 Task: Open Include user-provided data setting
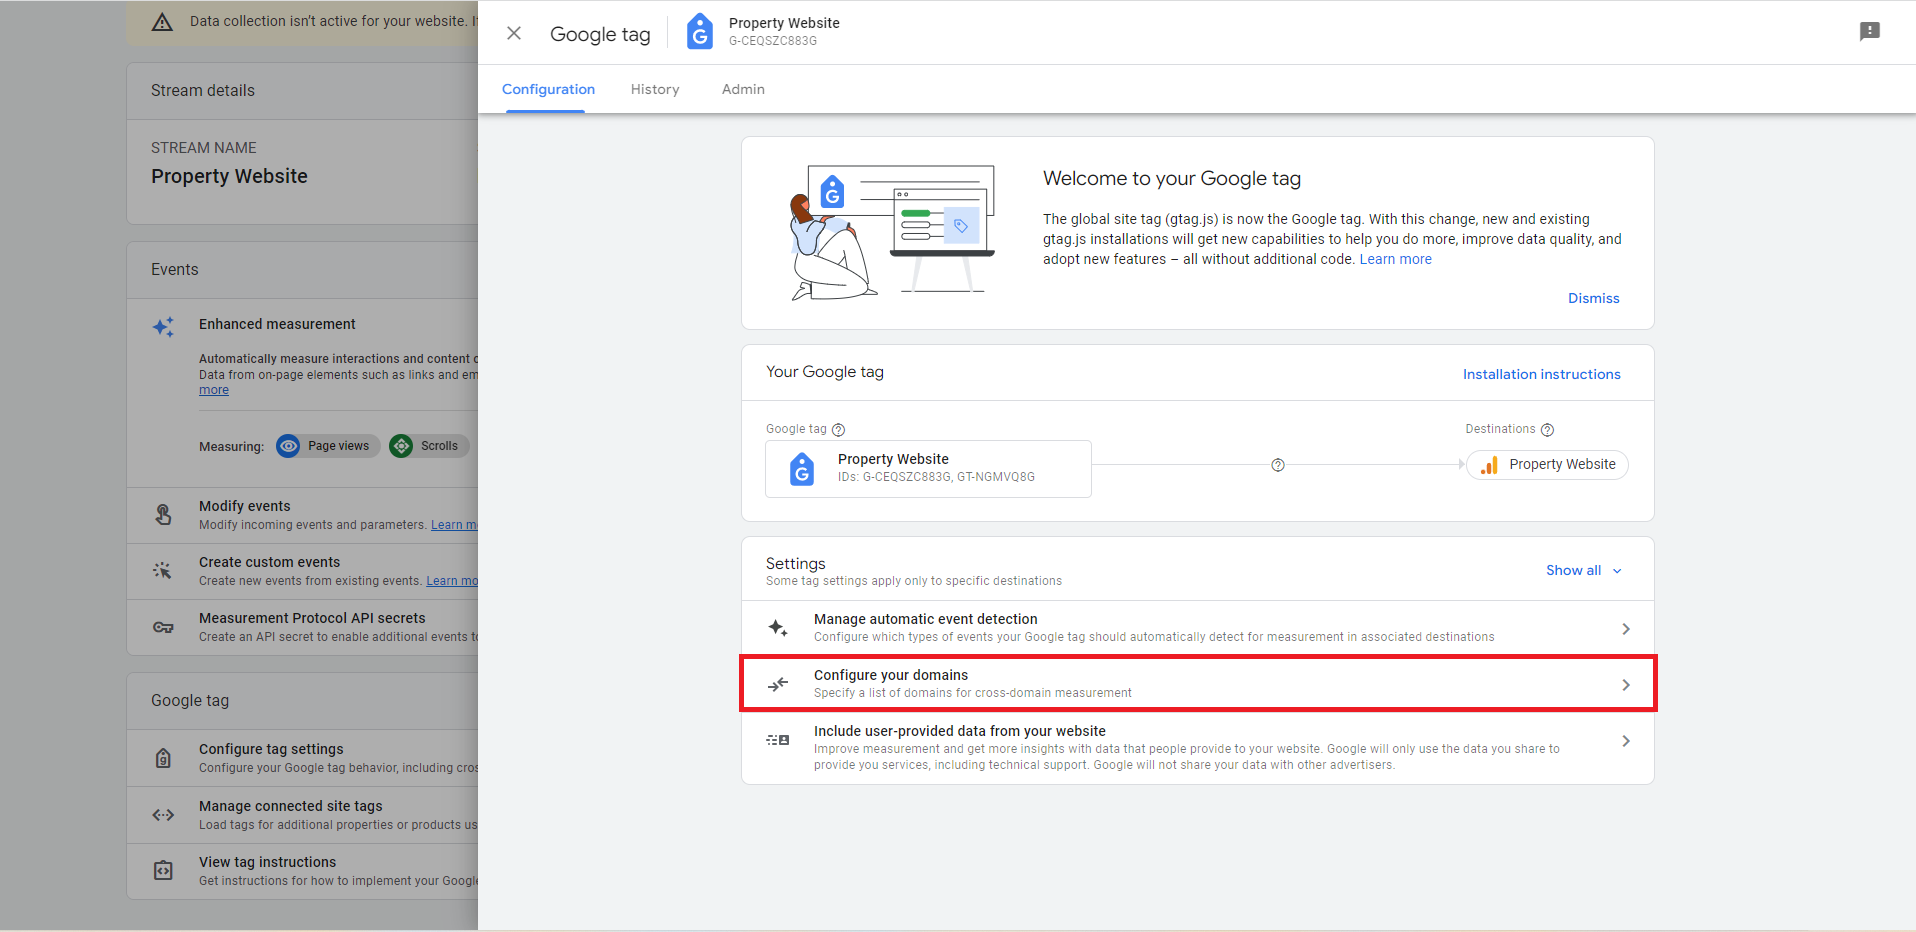point(1197,748)
